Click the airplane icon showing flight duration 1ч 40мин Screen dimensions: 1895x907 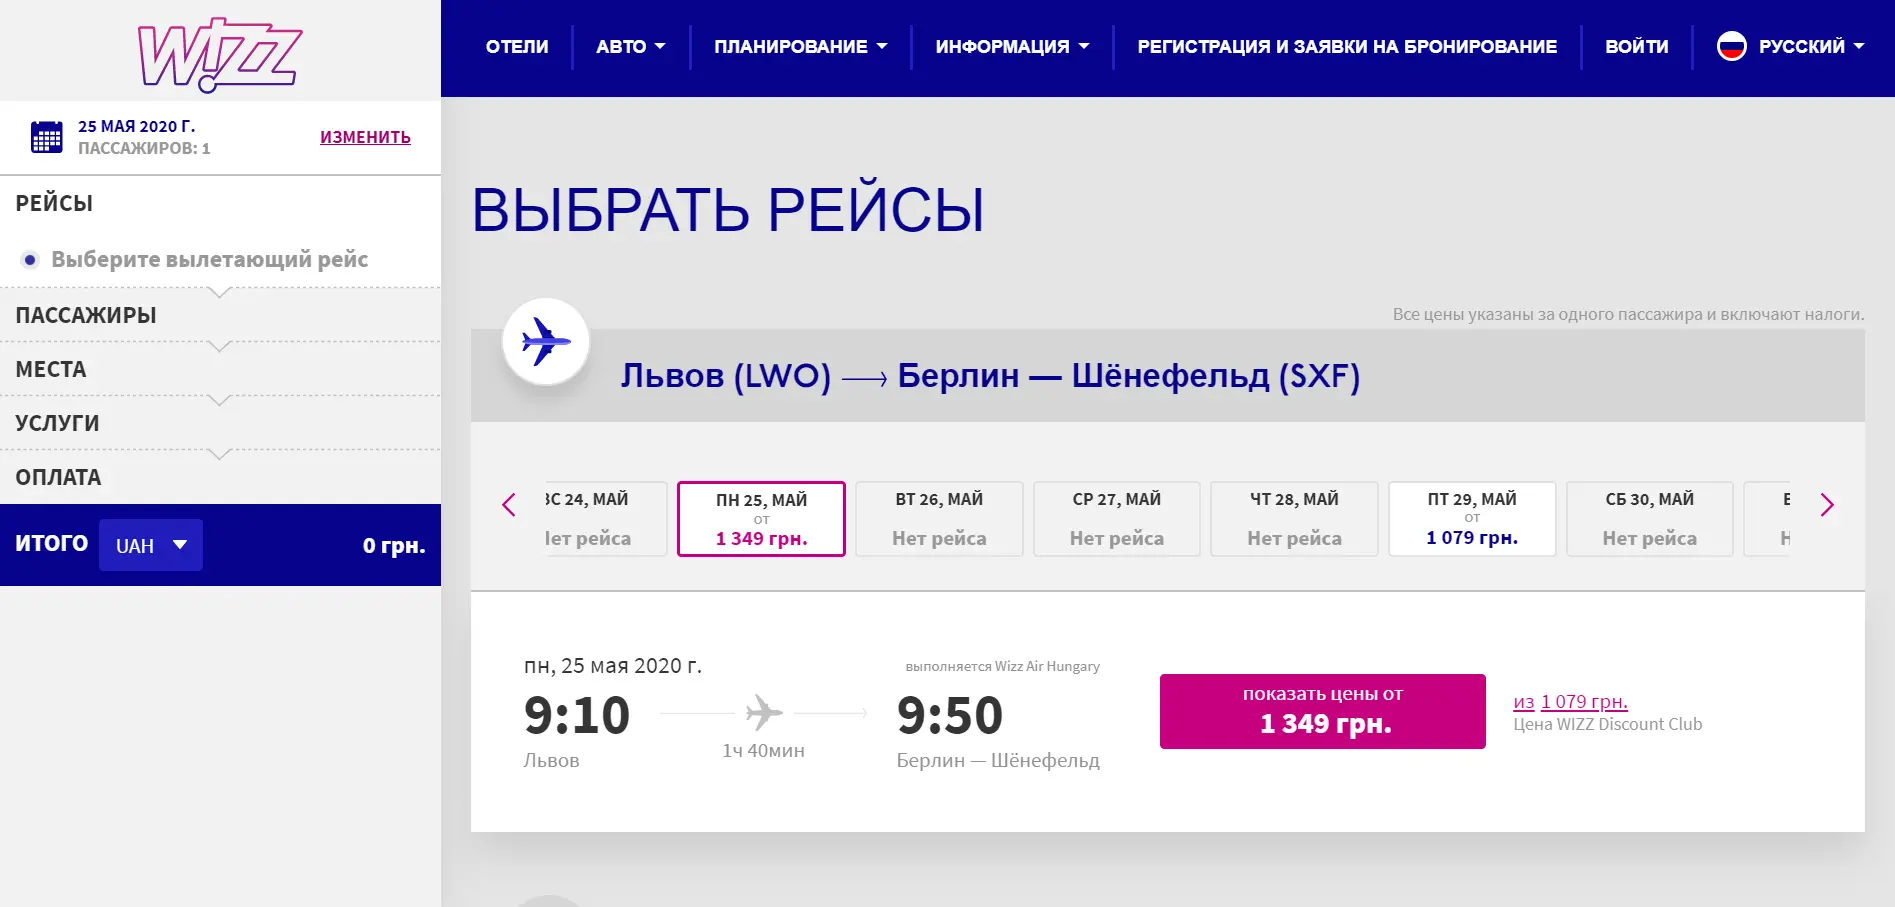(x=764, y=712)
